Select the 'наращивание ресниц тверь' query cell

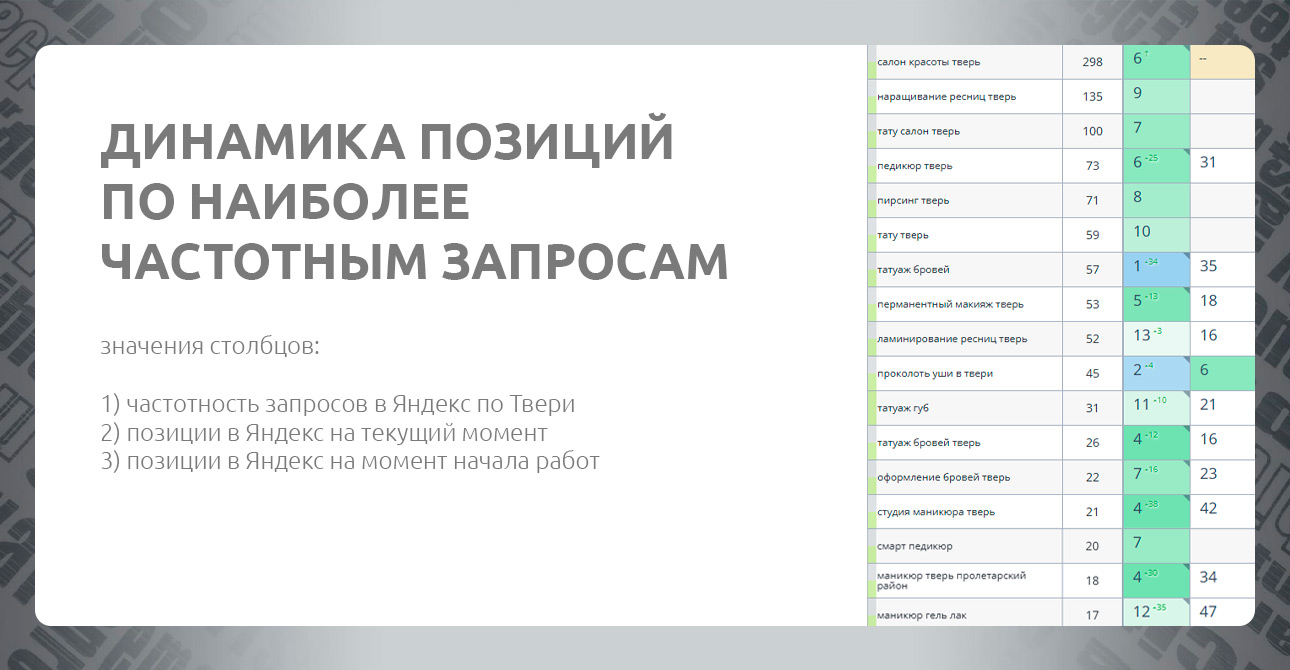click(946, 97)
